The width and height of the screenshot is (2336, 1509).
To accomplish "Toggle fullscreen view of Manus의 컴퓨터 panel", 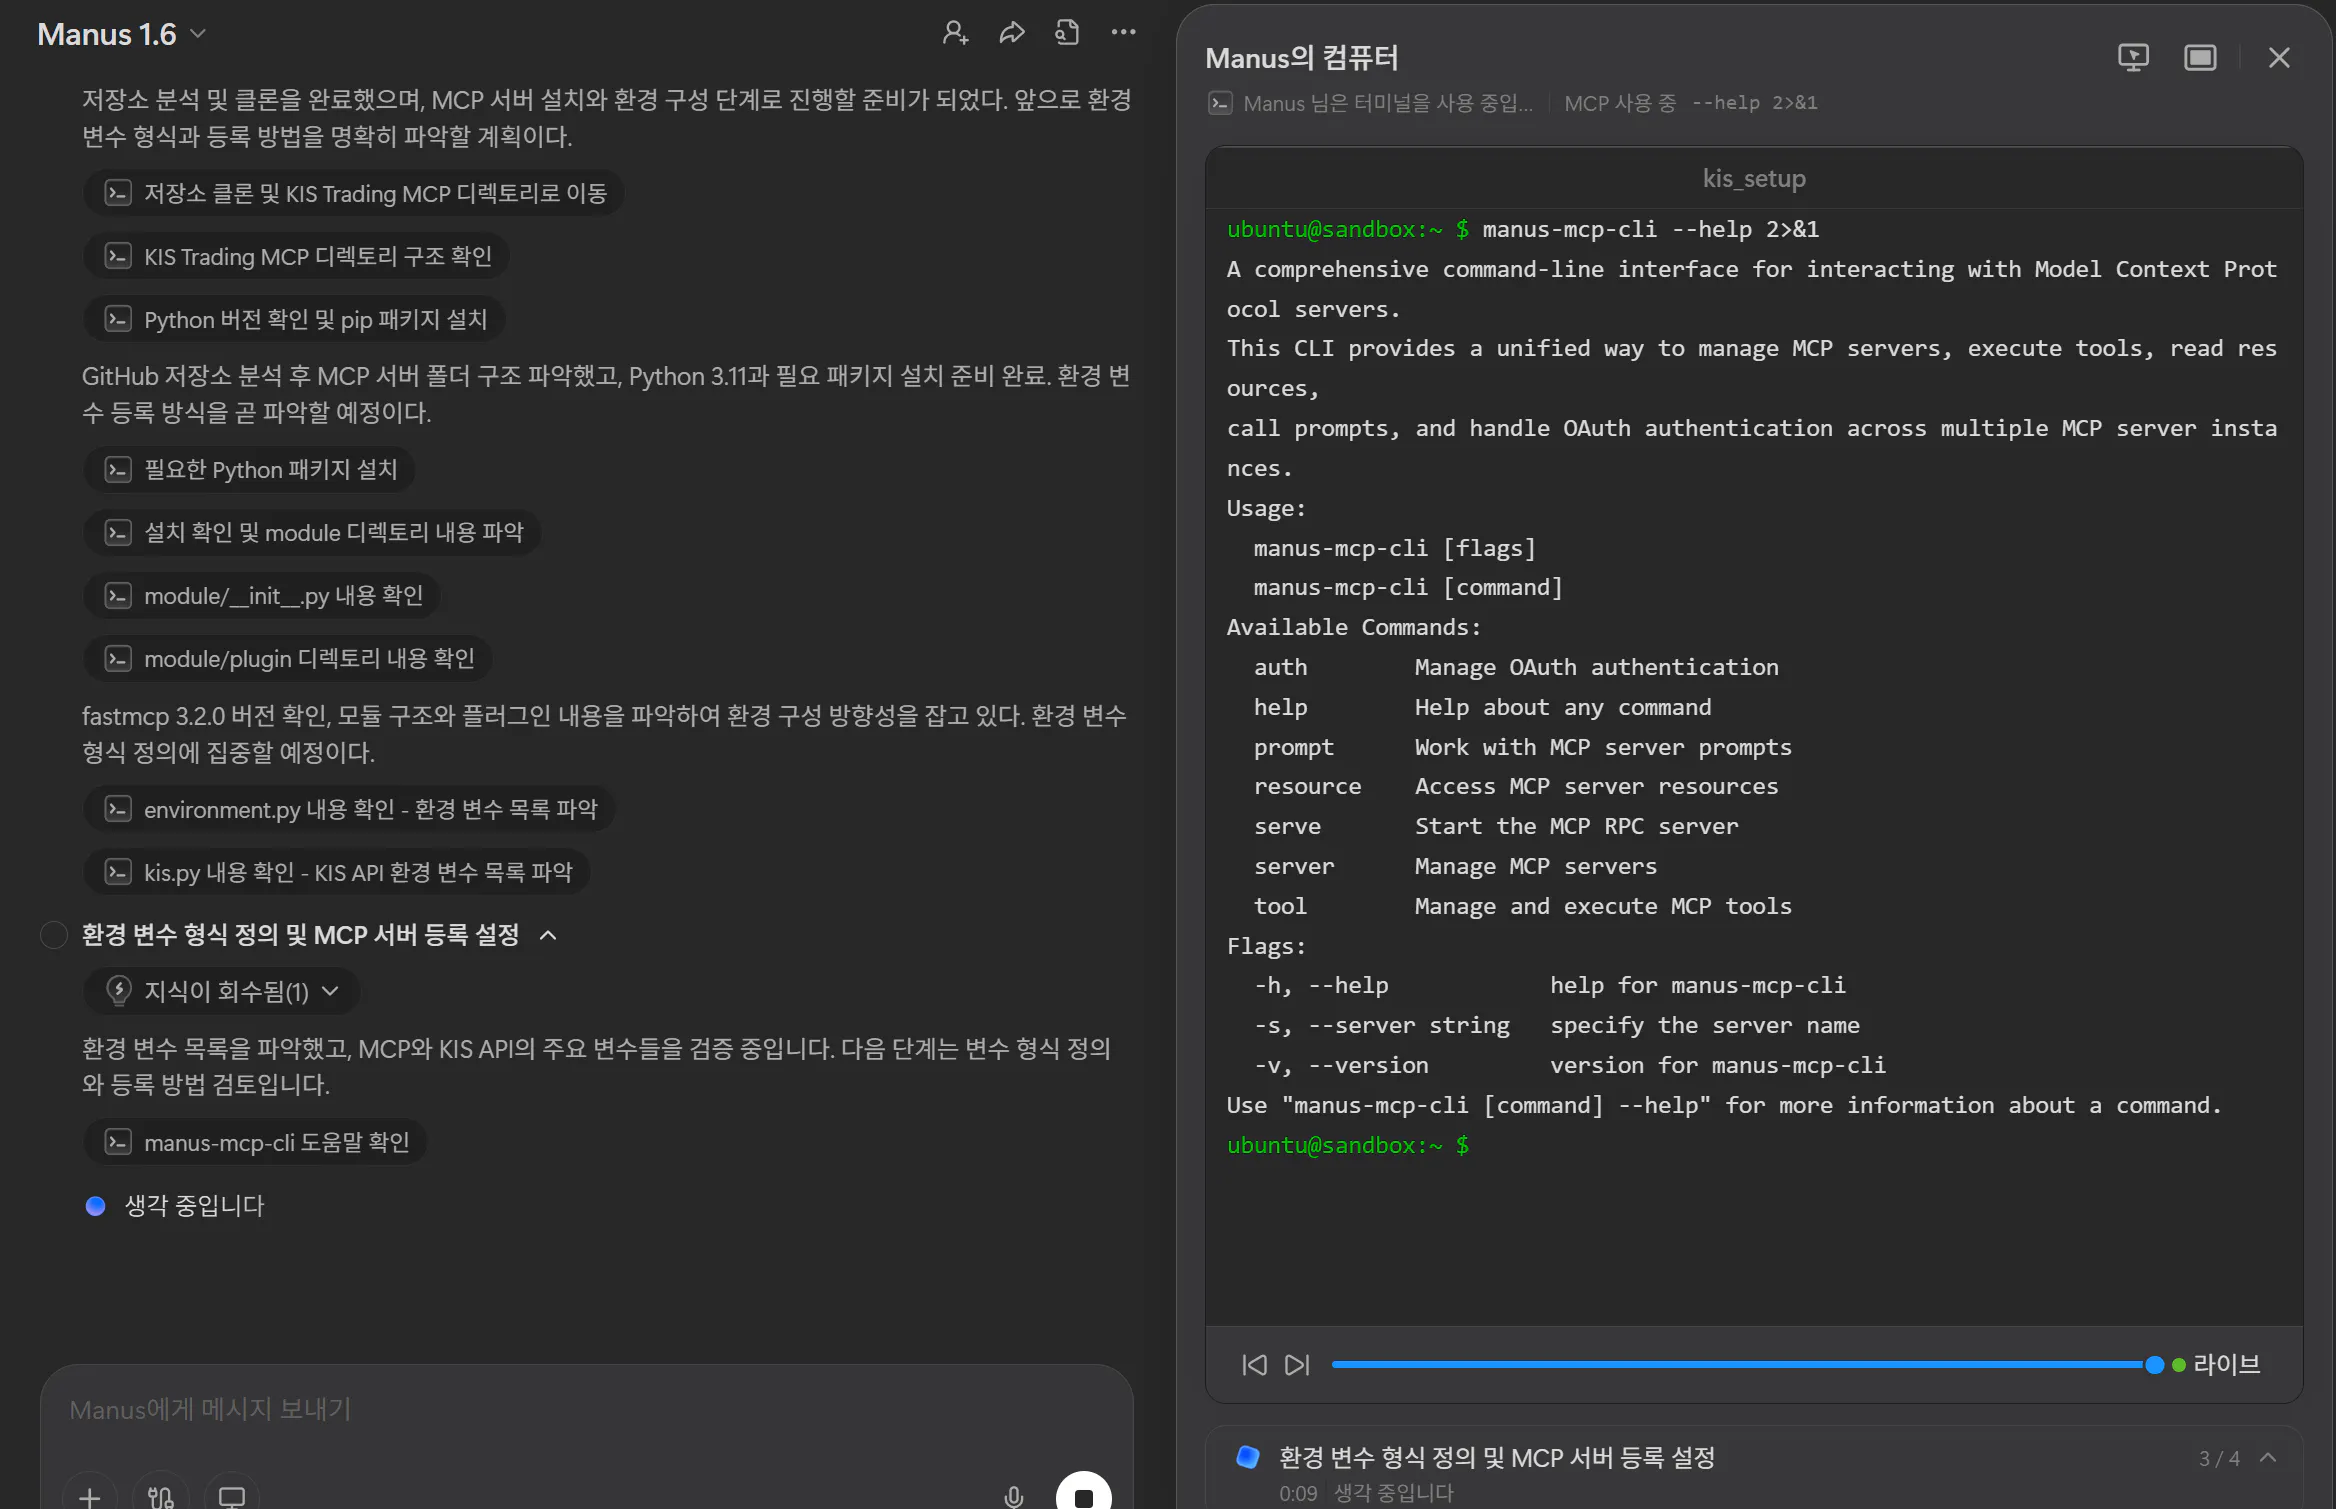I will 2200,57.
